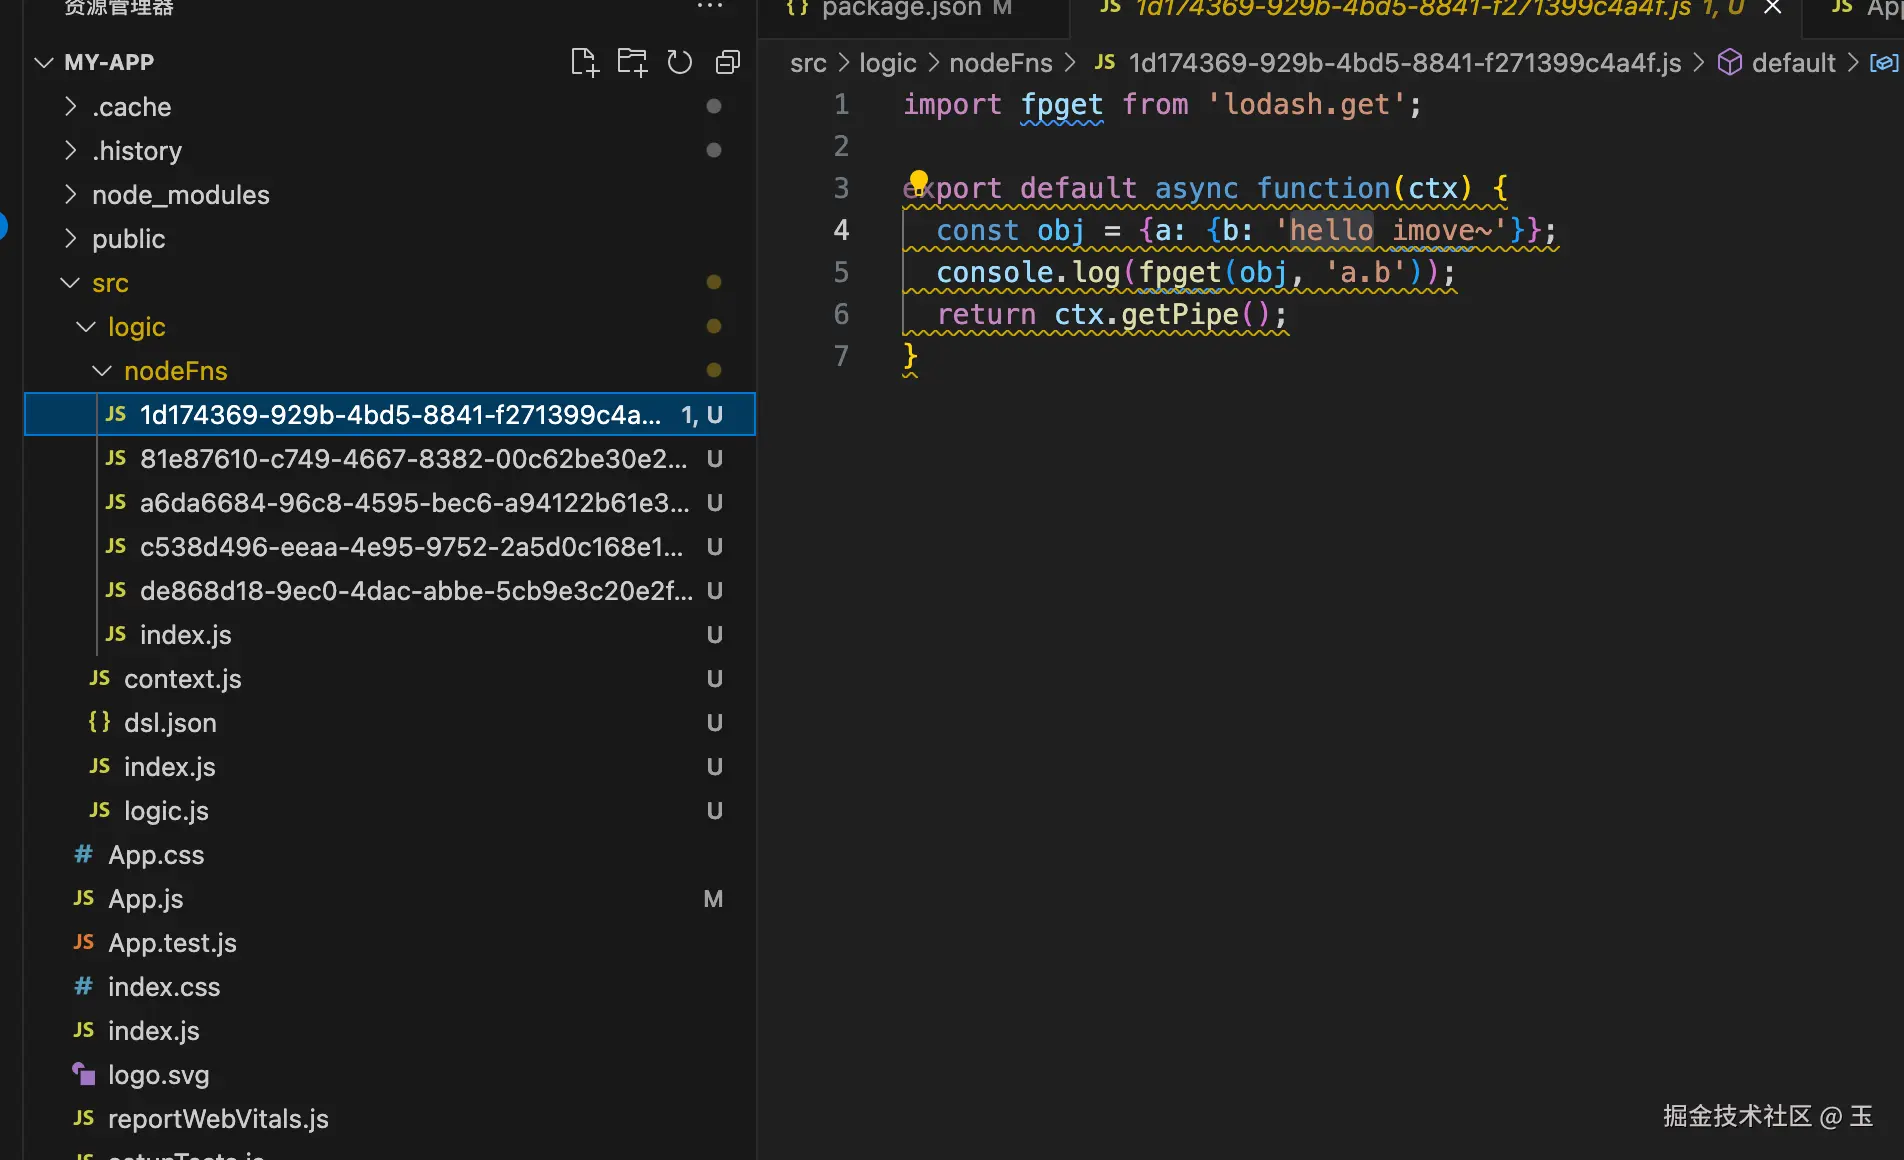Click line number 1 in the gutter
1904x1160 pixels.
click(841, 104)
